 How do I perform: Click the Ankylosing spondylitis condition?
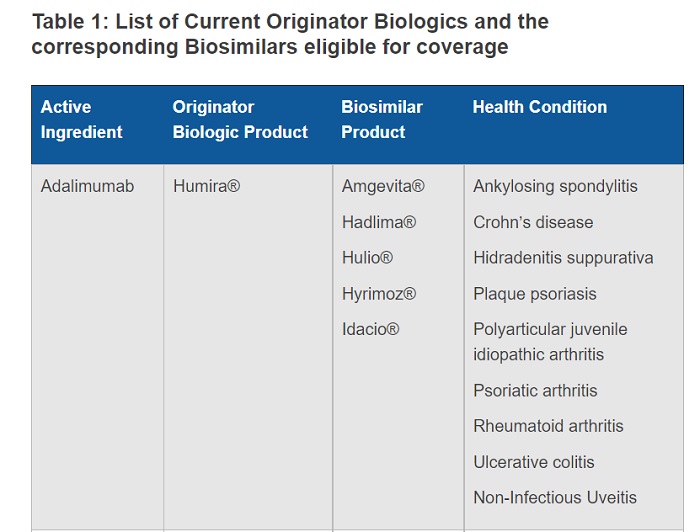(555, 186)
